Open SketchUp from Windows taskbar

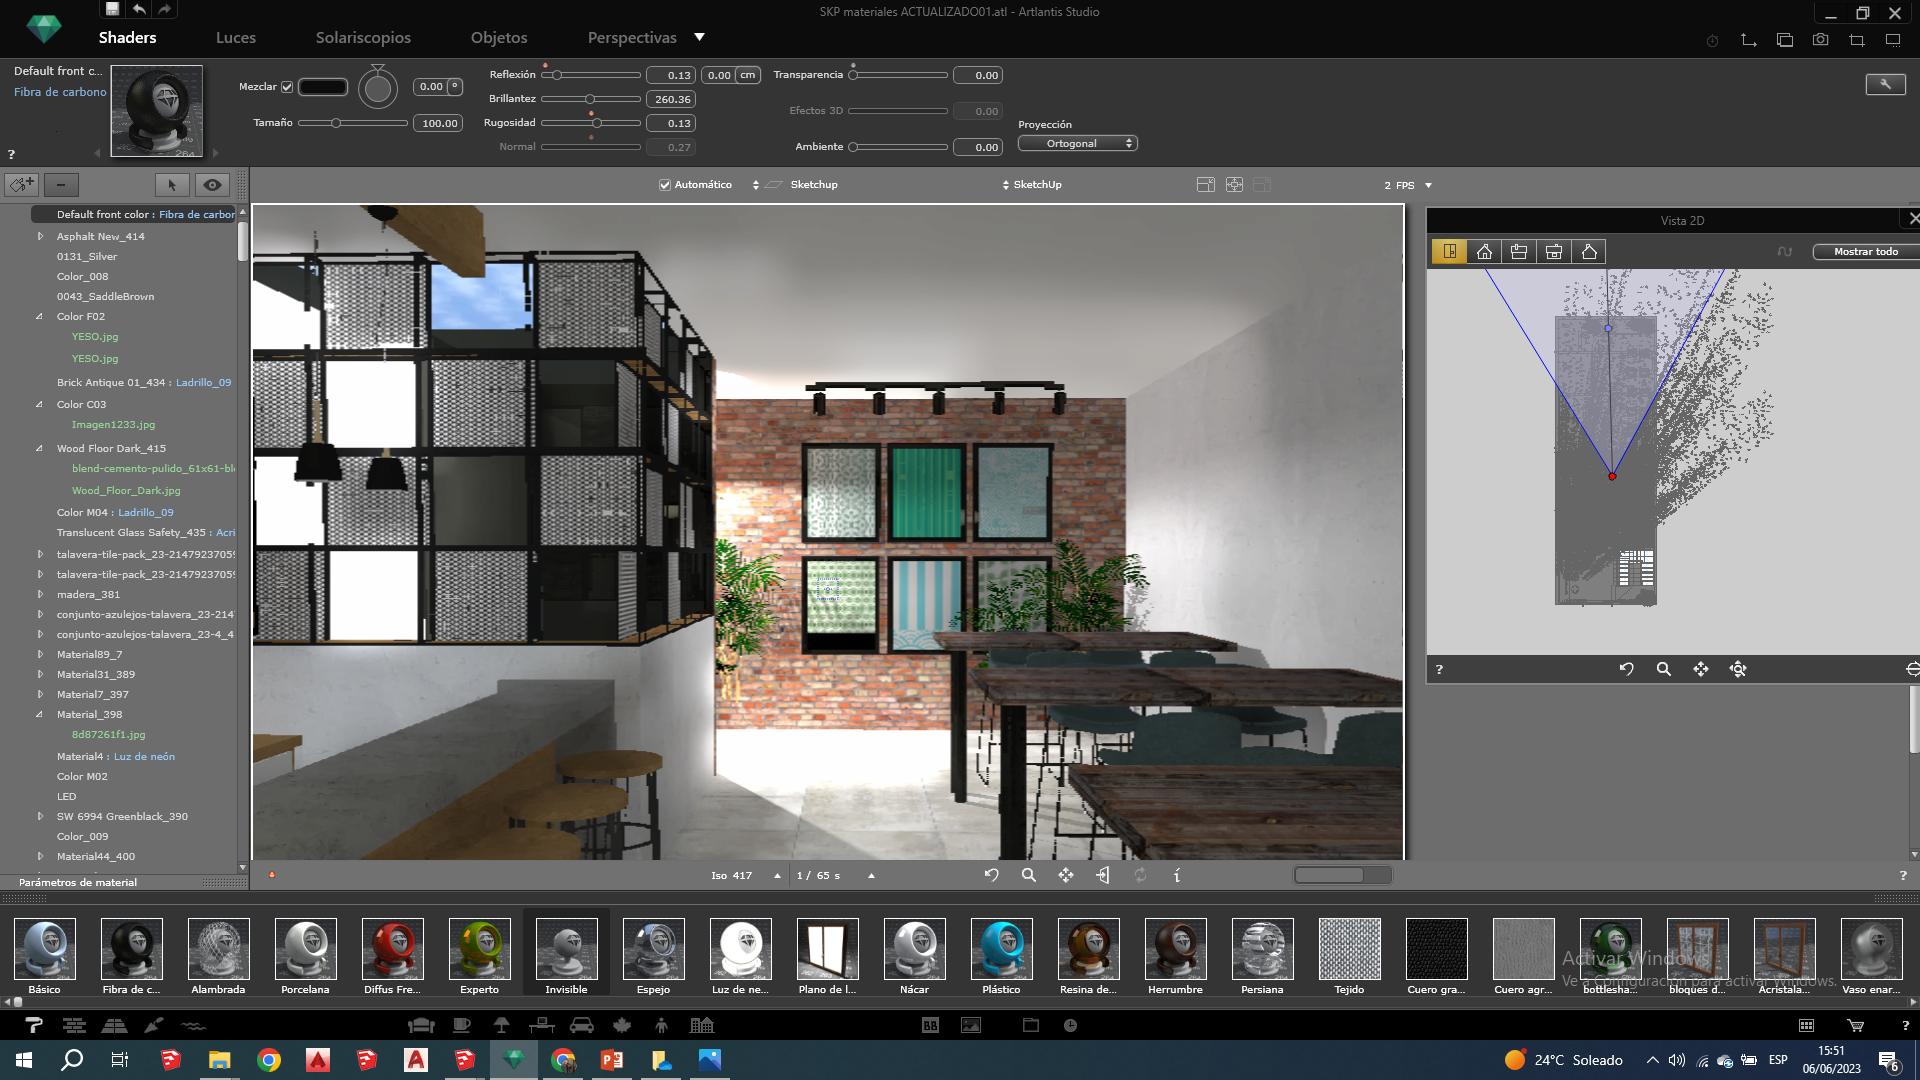pyautogui.click(x=171, y=1060)
